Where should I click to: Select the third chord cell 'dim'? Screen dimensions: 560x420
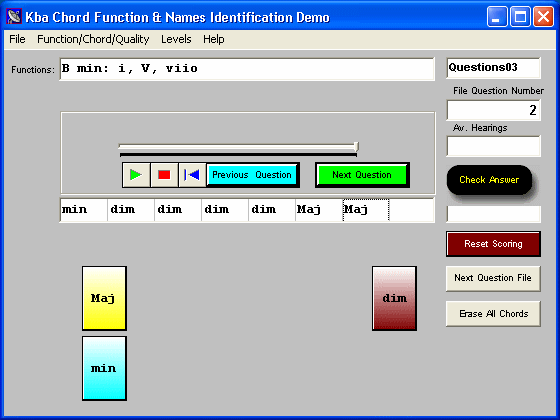tap(178, 210)
